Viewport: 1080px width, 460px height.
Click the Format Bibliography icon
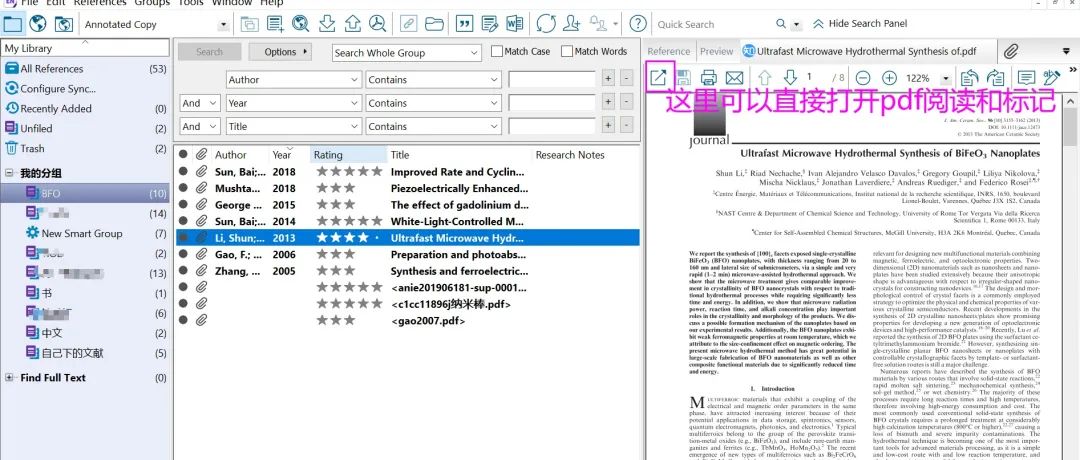pos(490,24)
